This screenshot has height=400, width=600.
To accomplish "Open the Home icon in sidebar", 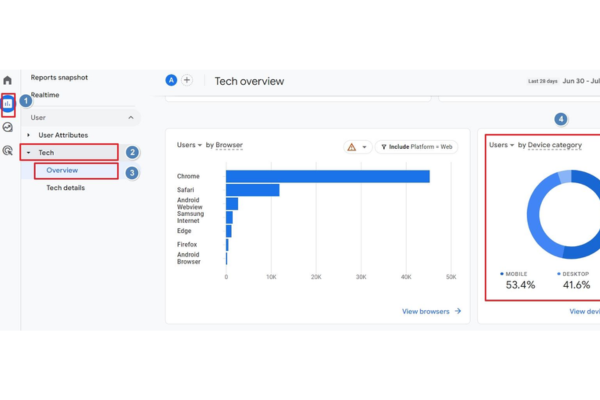I will [7, 80].
